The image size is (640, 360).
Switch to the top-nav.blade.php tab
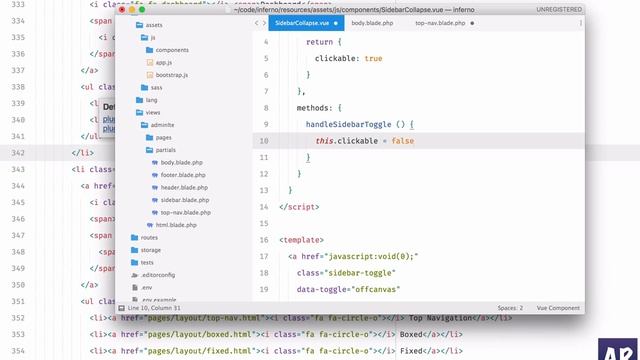[440, 23]
